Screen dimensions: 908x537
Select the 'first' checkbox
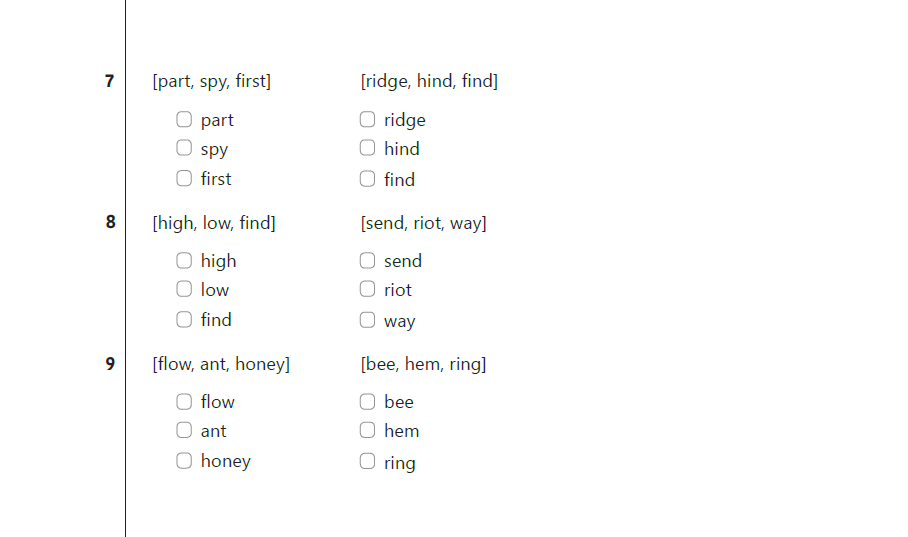[184, 178]
